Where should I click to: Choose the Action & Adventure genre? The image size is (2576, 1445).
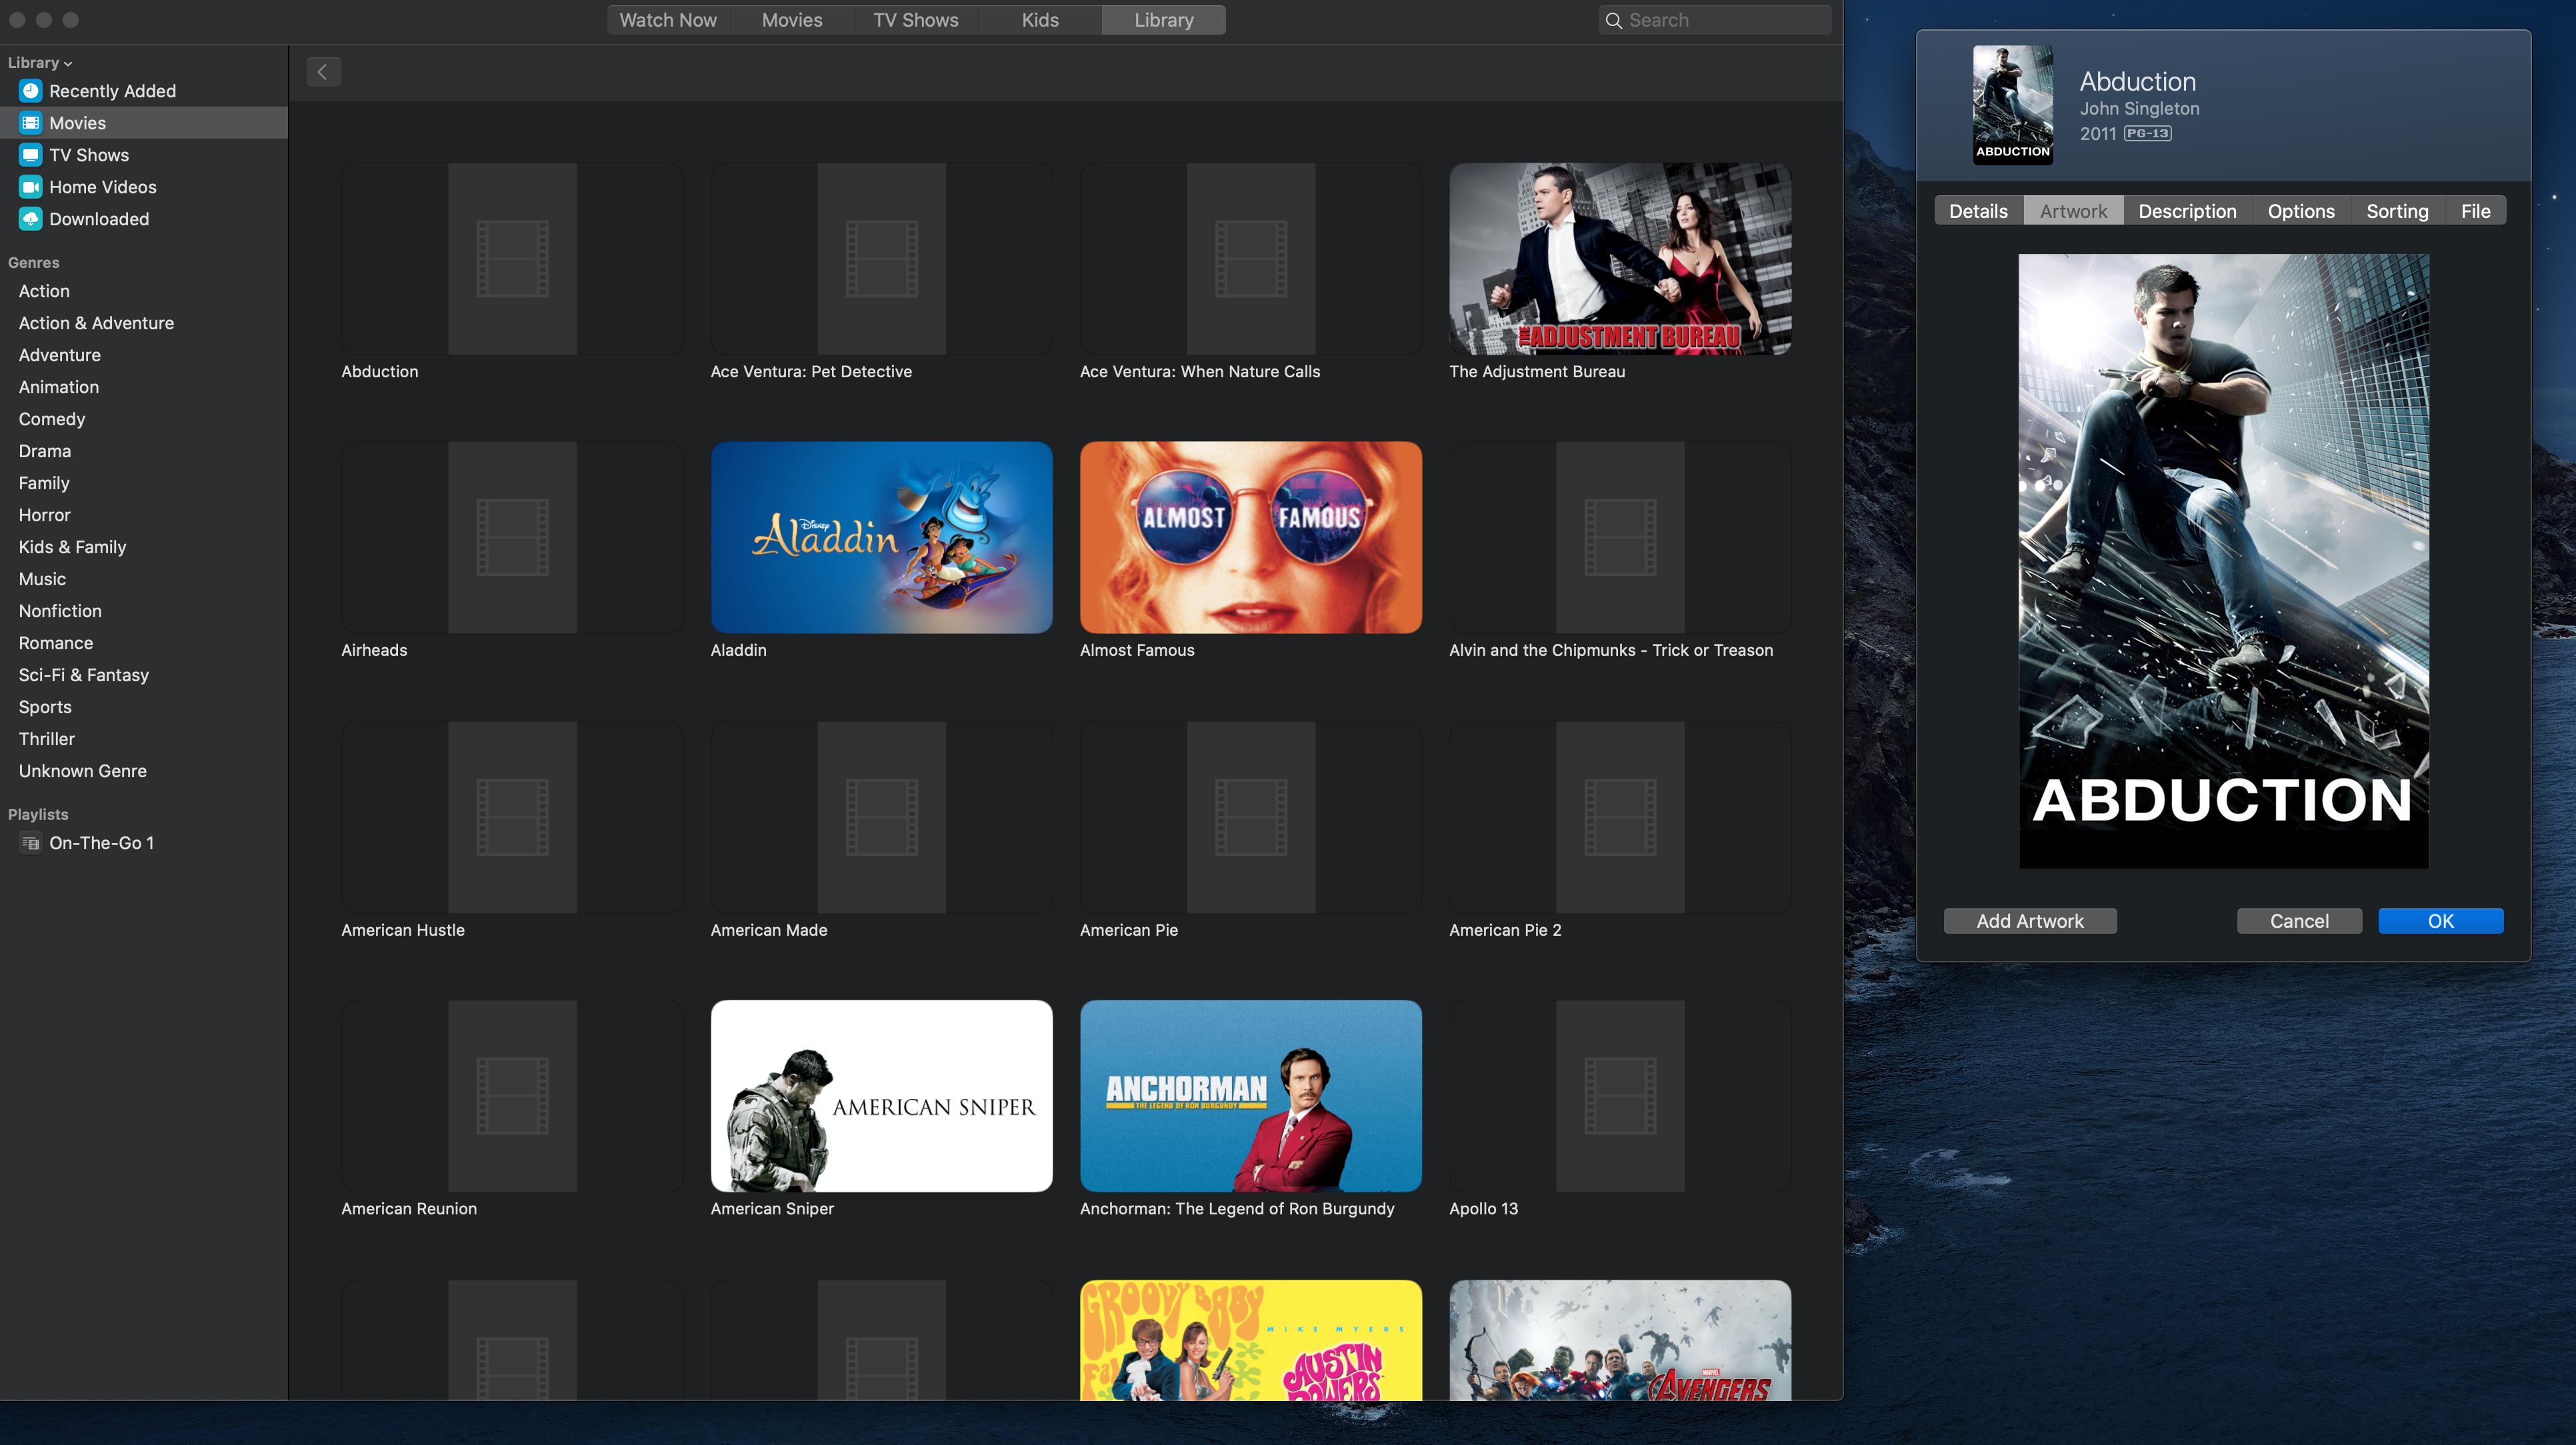point(144,323)
